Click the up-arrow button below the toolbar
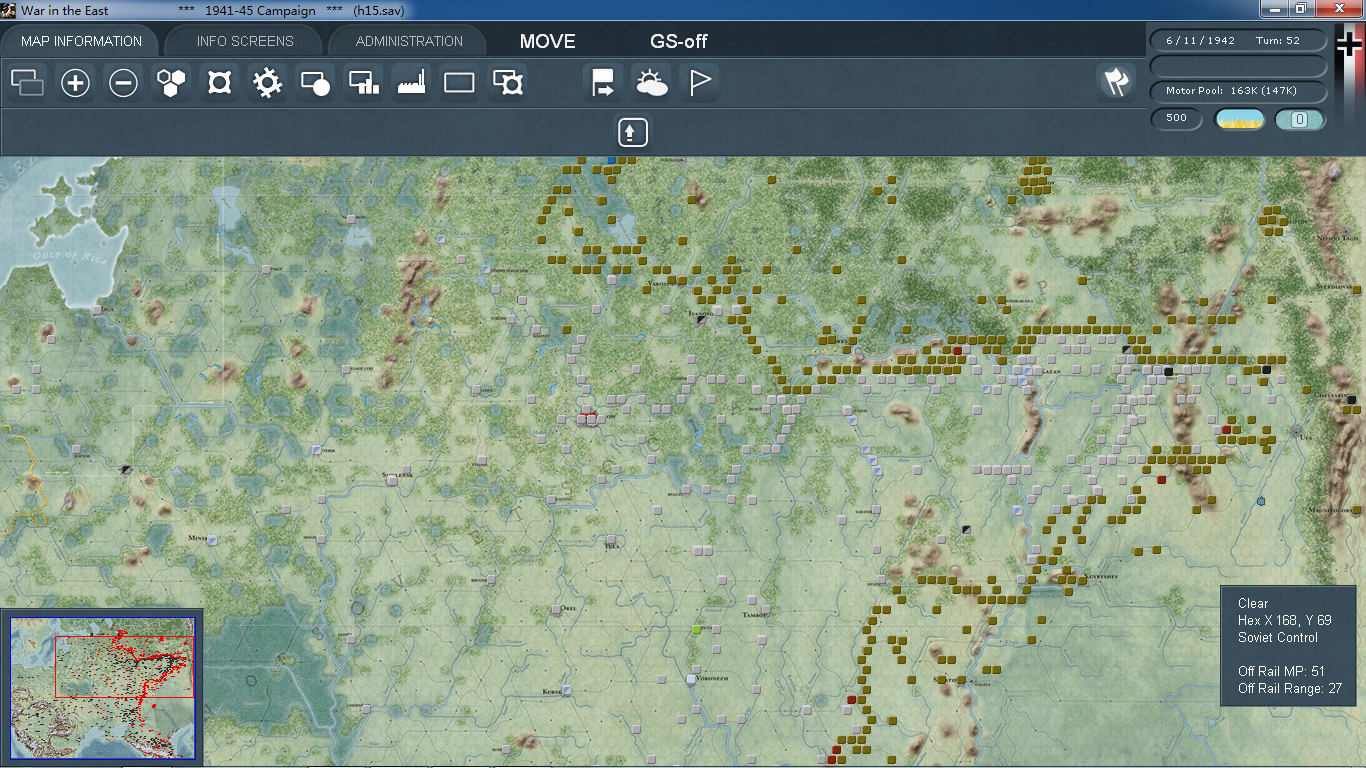 pos(633,132)
